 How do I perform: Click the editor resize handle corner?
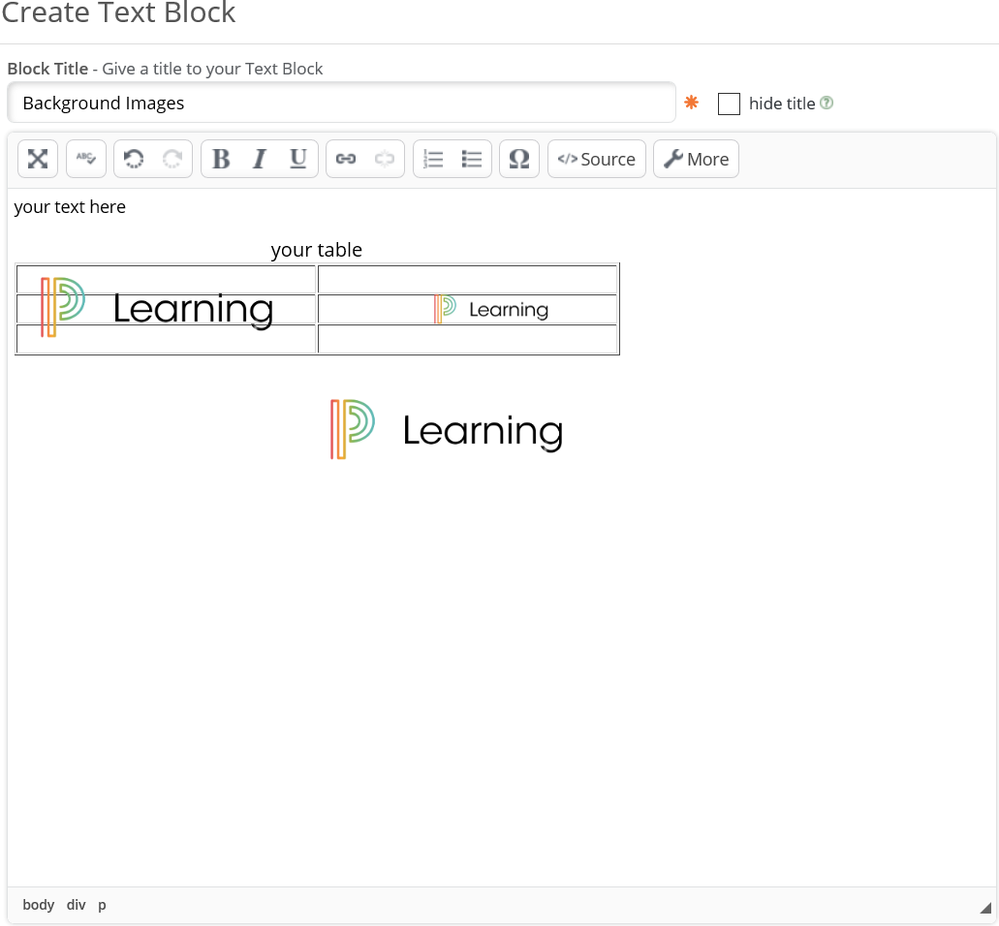(x=985, y=908)
